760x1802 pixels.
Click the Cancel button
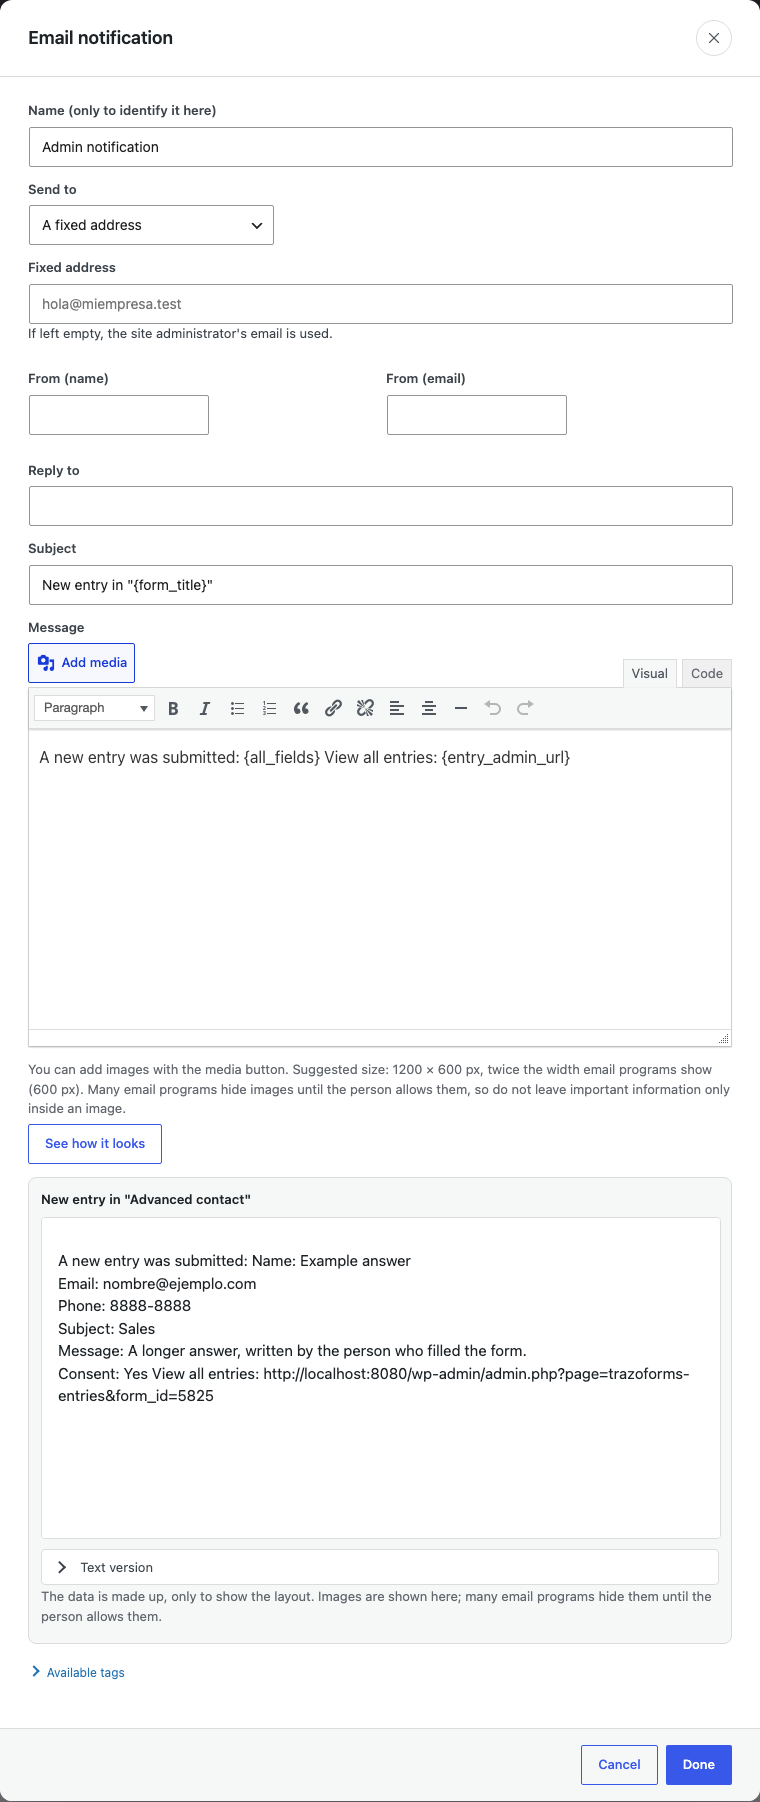point(619,1765)
